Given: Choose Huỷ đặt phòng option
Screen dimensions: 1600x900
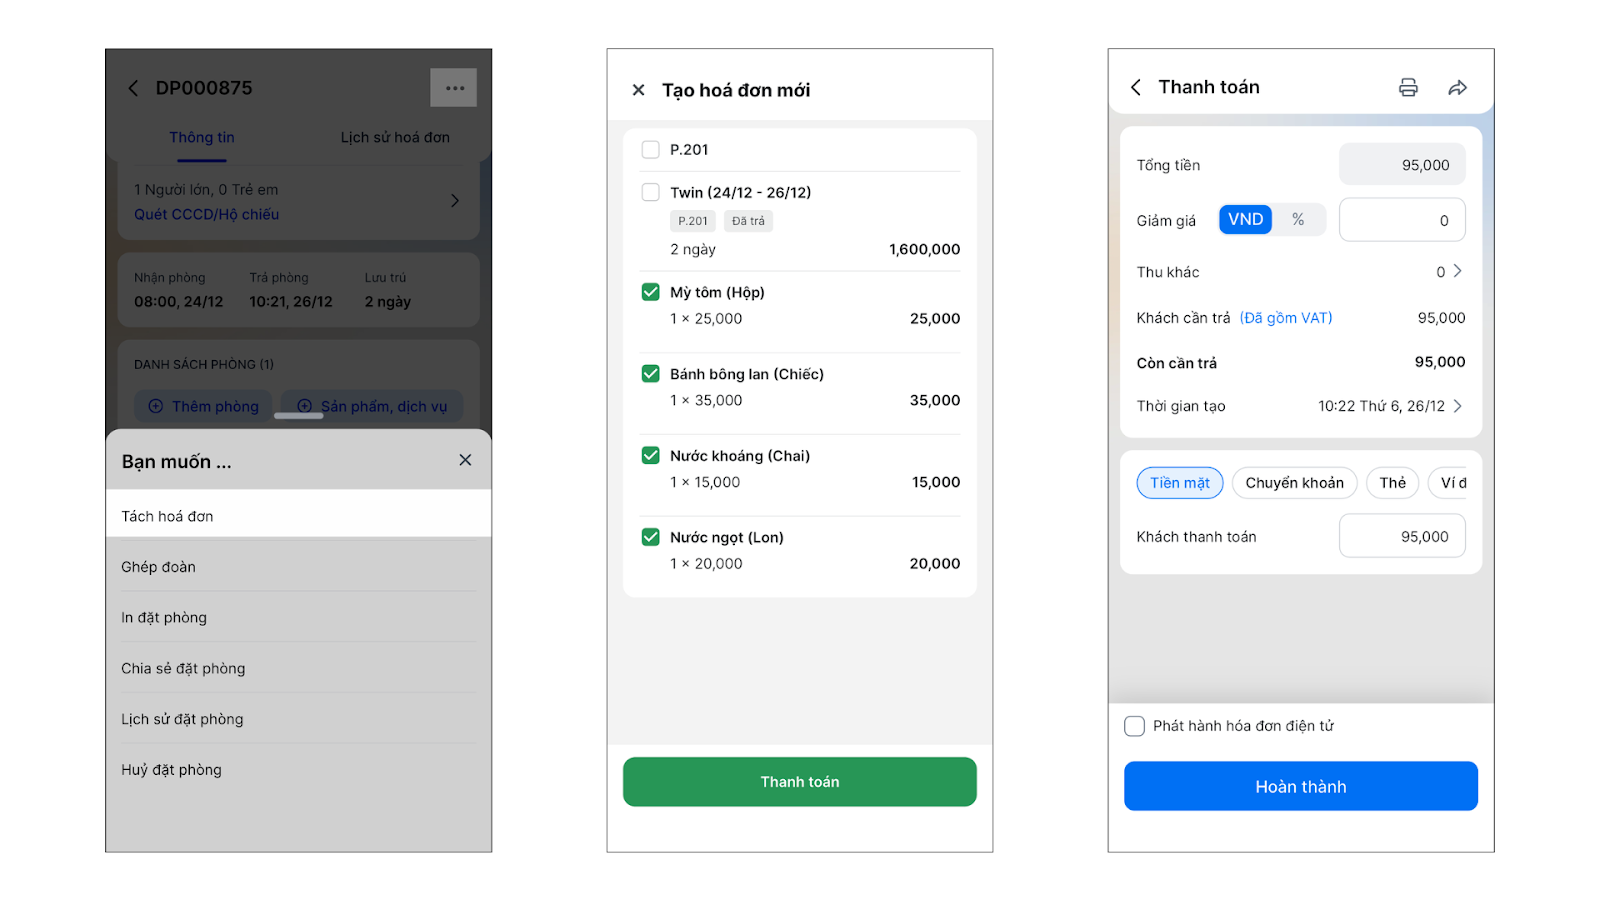Looking at the screenshot, I should click(299, 770).
